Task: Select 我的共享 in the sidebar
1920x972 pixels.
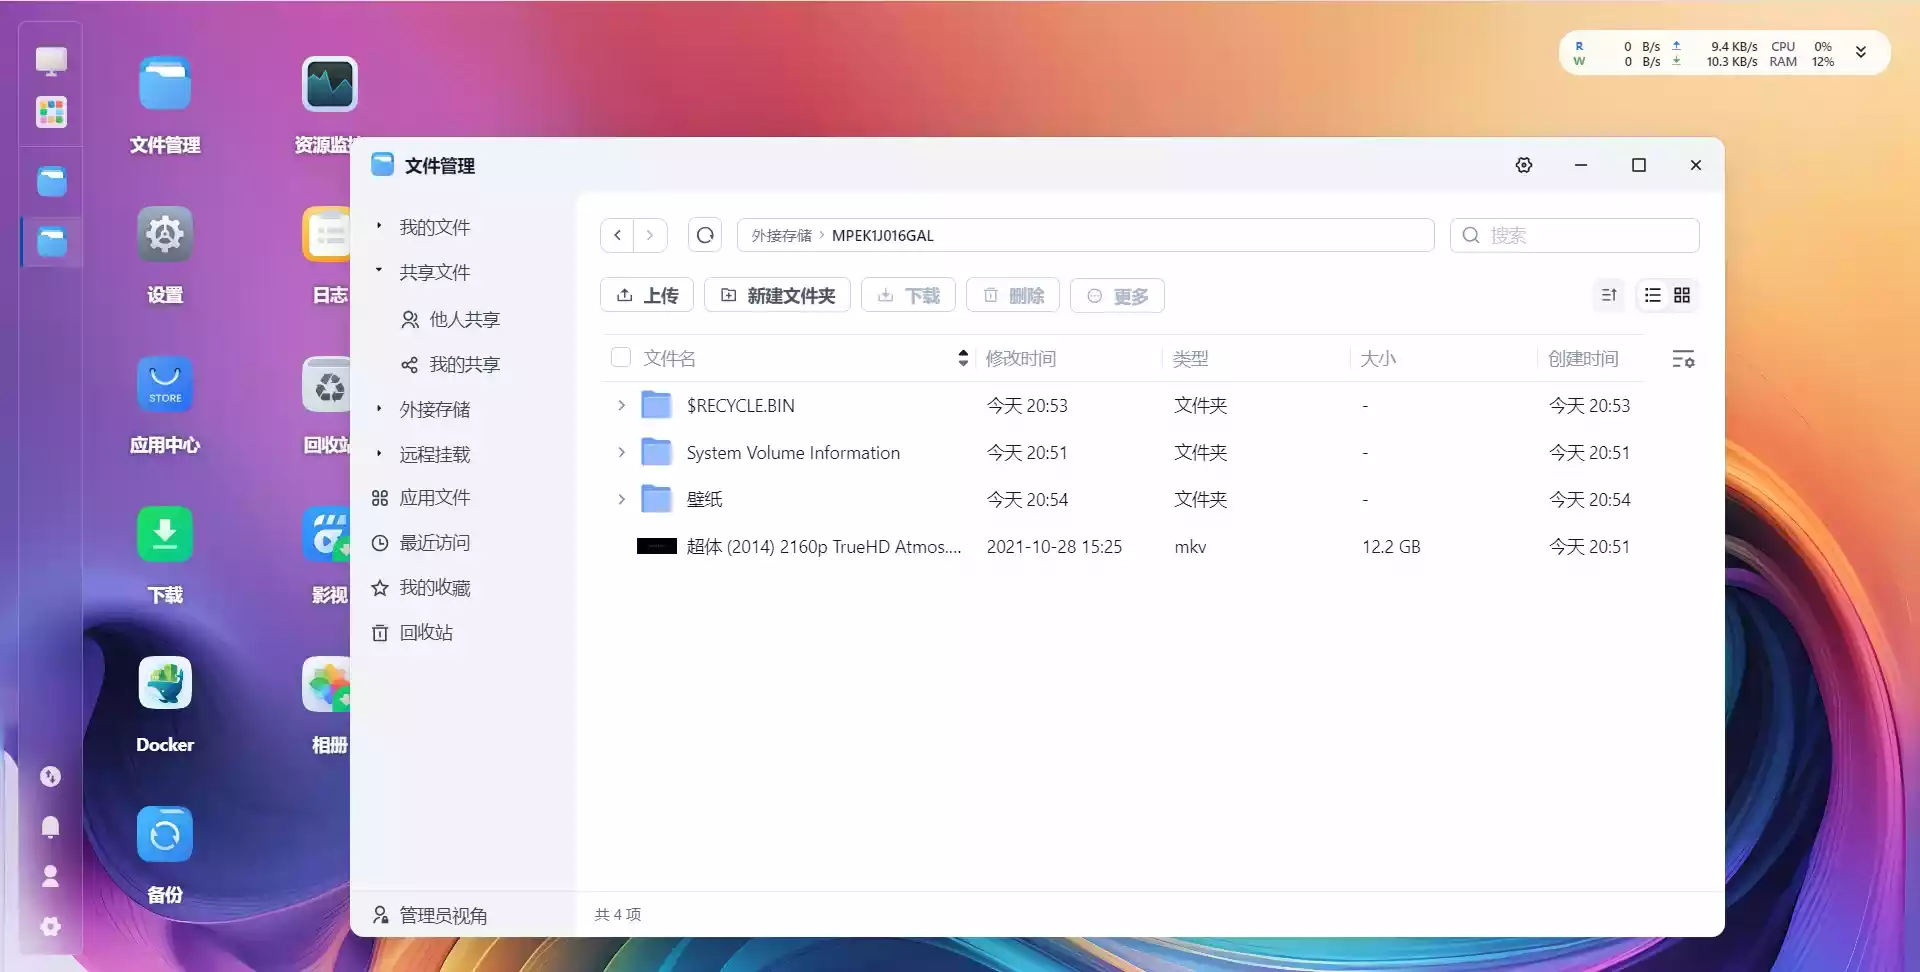Action: pyautogui.click(x=463, y=365)
